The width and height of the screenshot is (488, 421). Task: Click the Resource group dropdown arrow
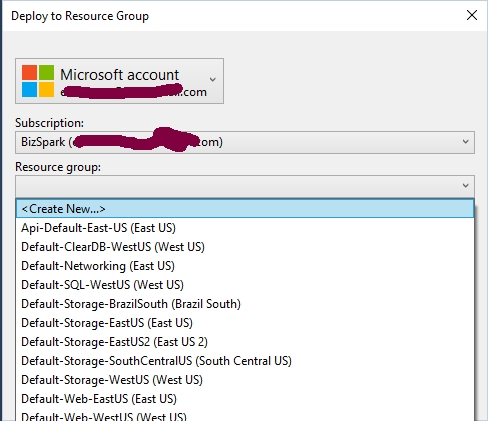pos(466,185)
